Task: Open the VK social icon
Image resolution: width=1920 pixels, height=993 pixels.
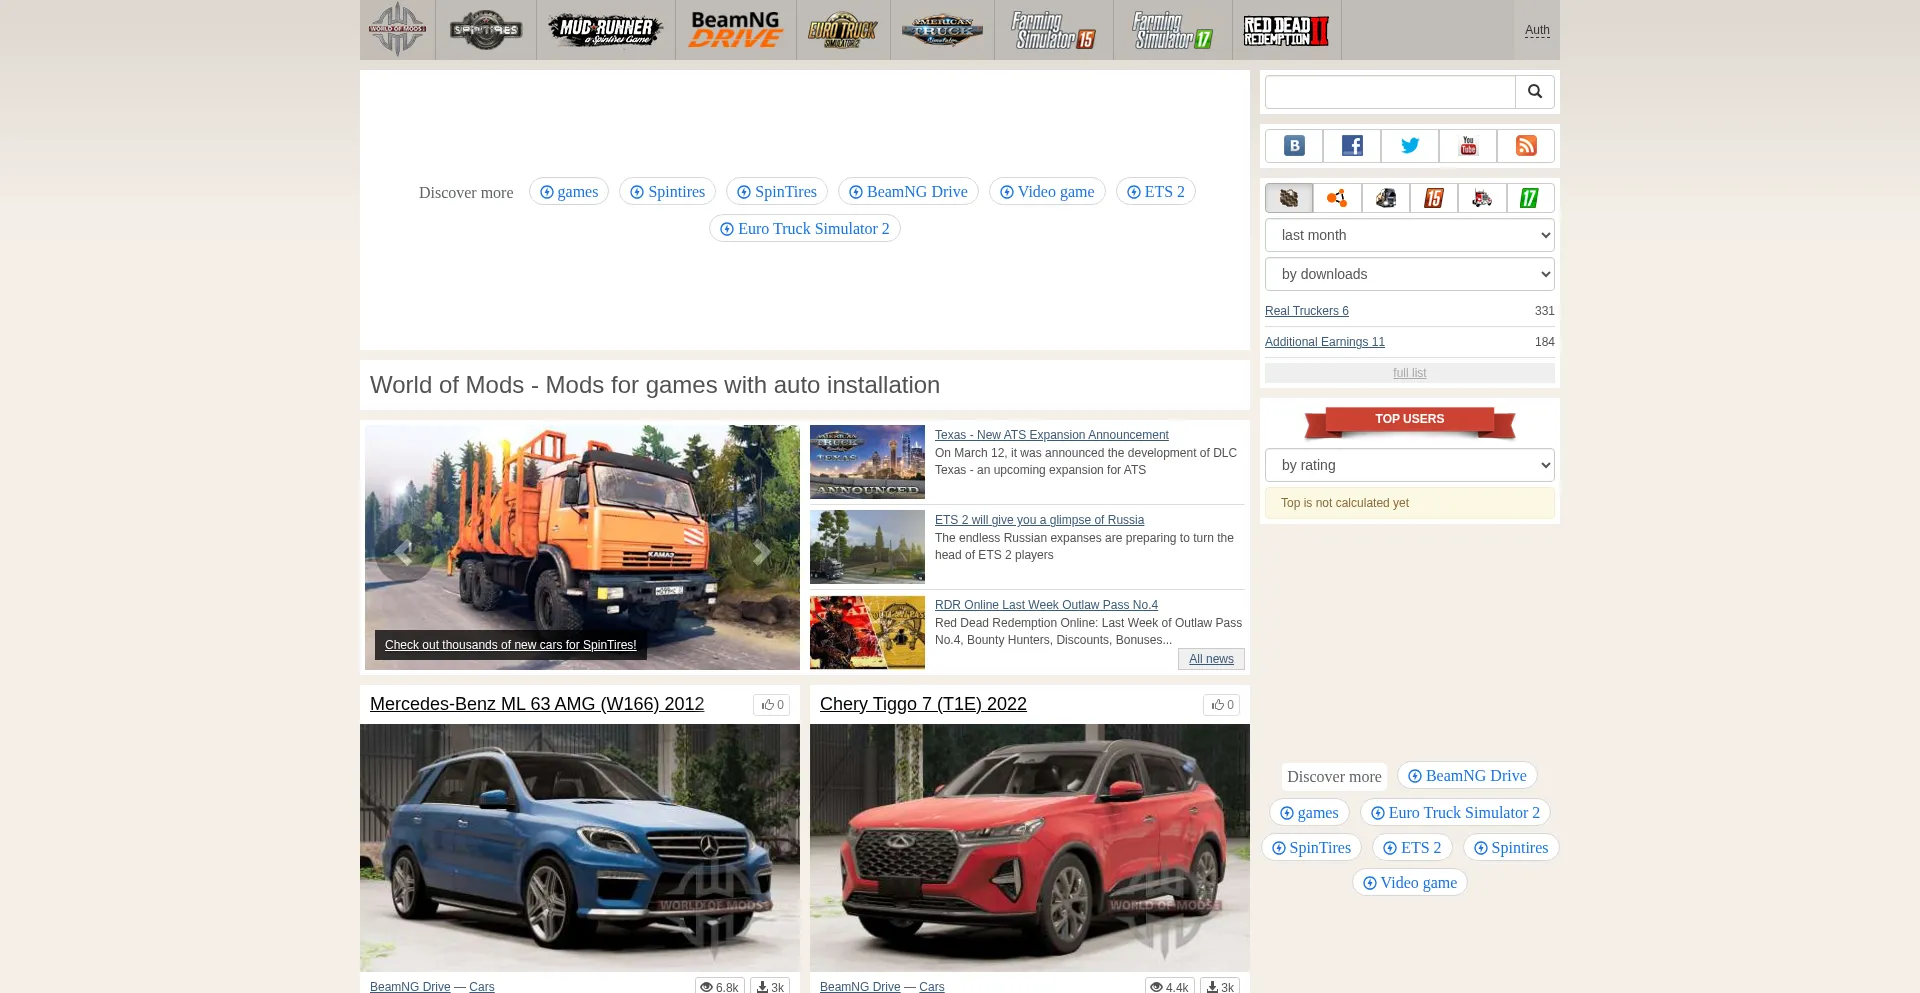Action: (1294, 146)
